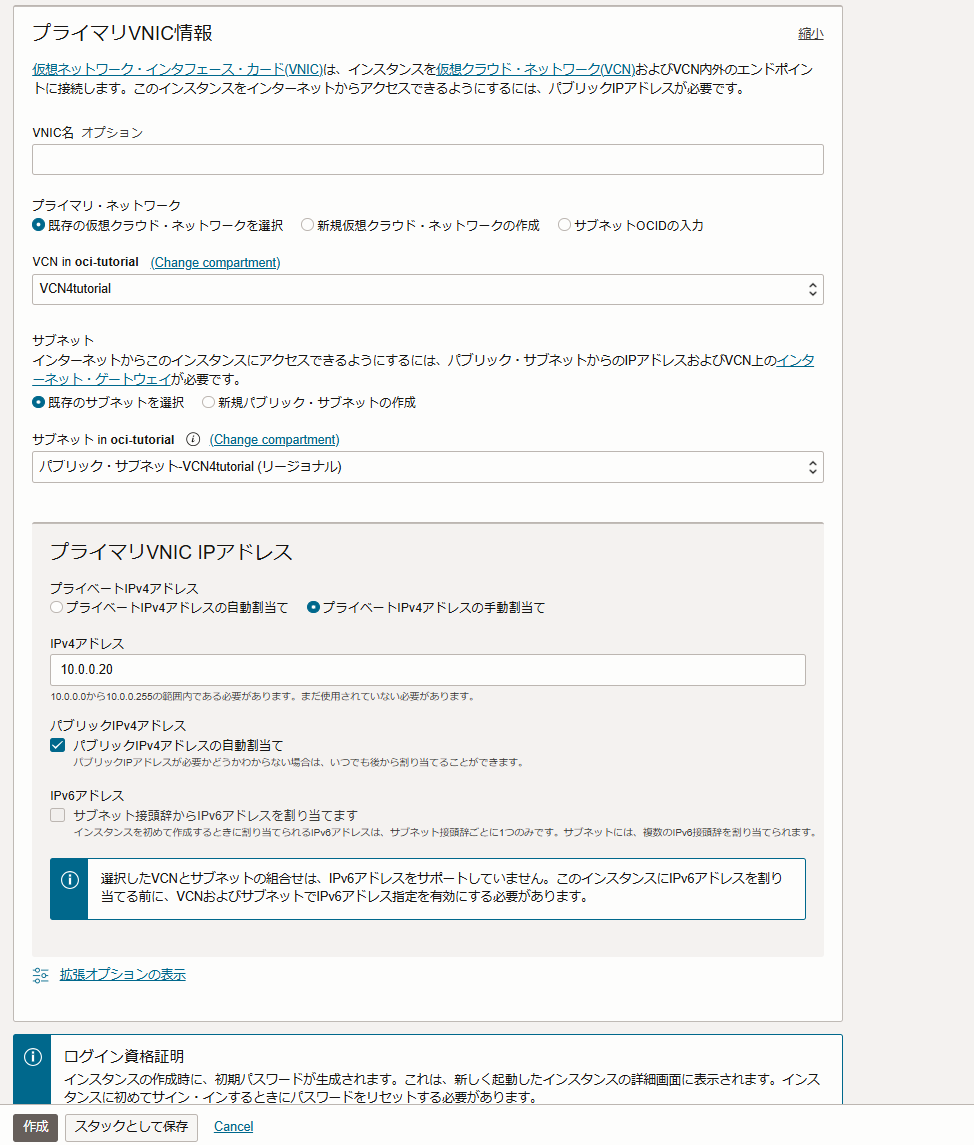974x1145 pixels.
Task: Click the IPv4アドレス field showing 10.0.0.20
Action: 428,670
